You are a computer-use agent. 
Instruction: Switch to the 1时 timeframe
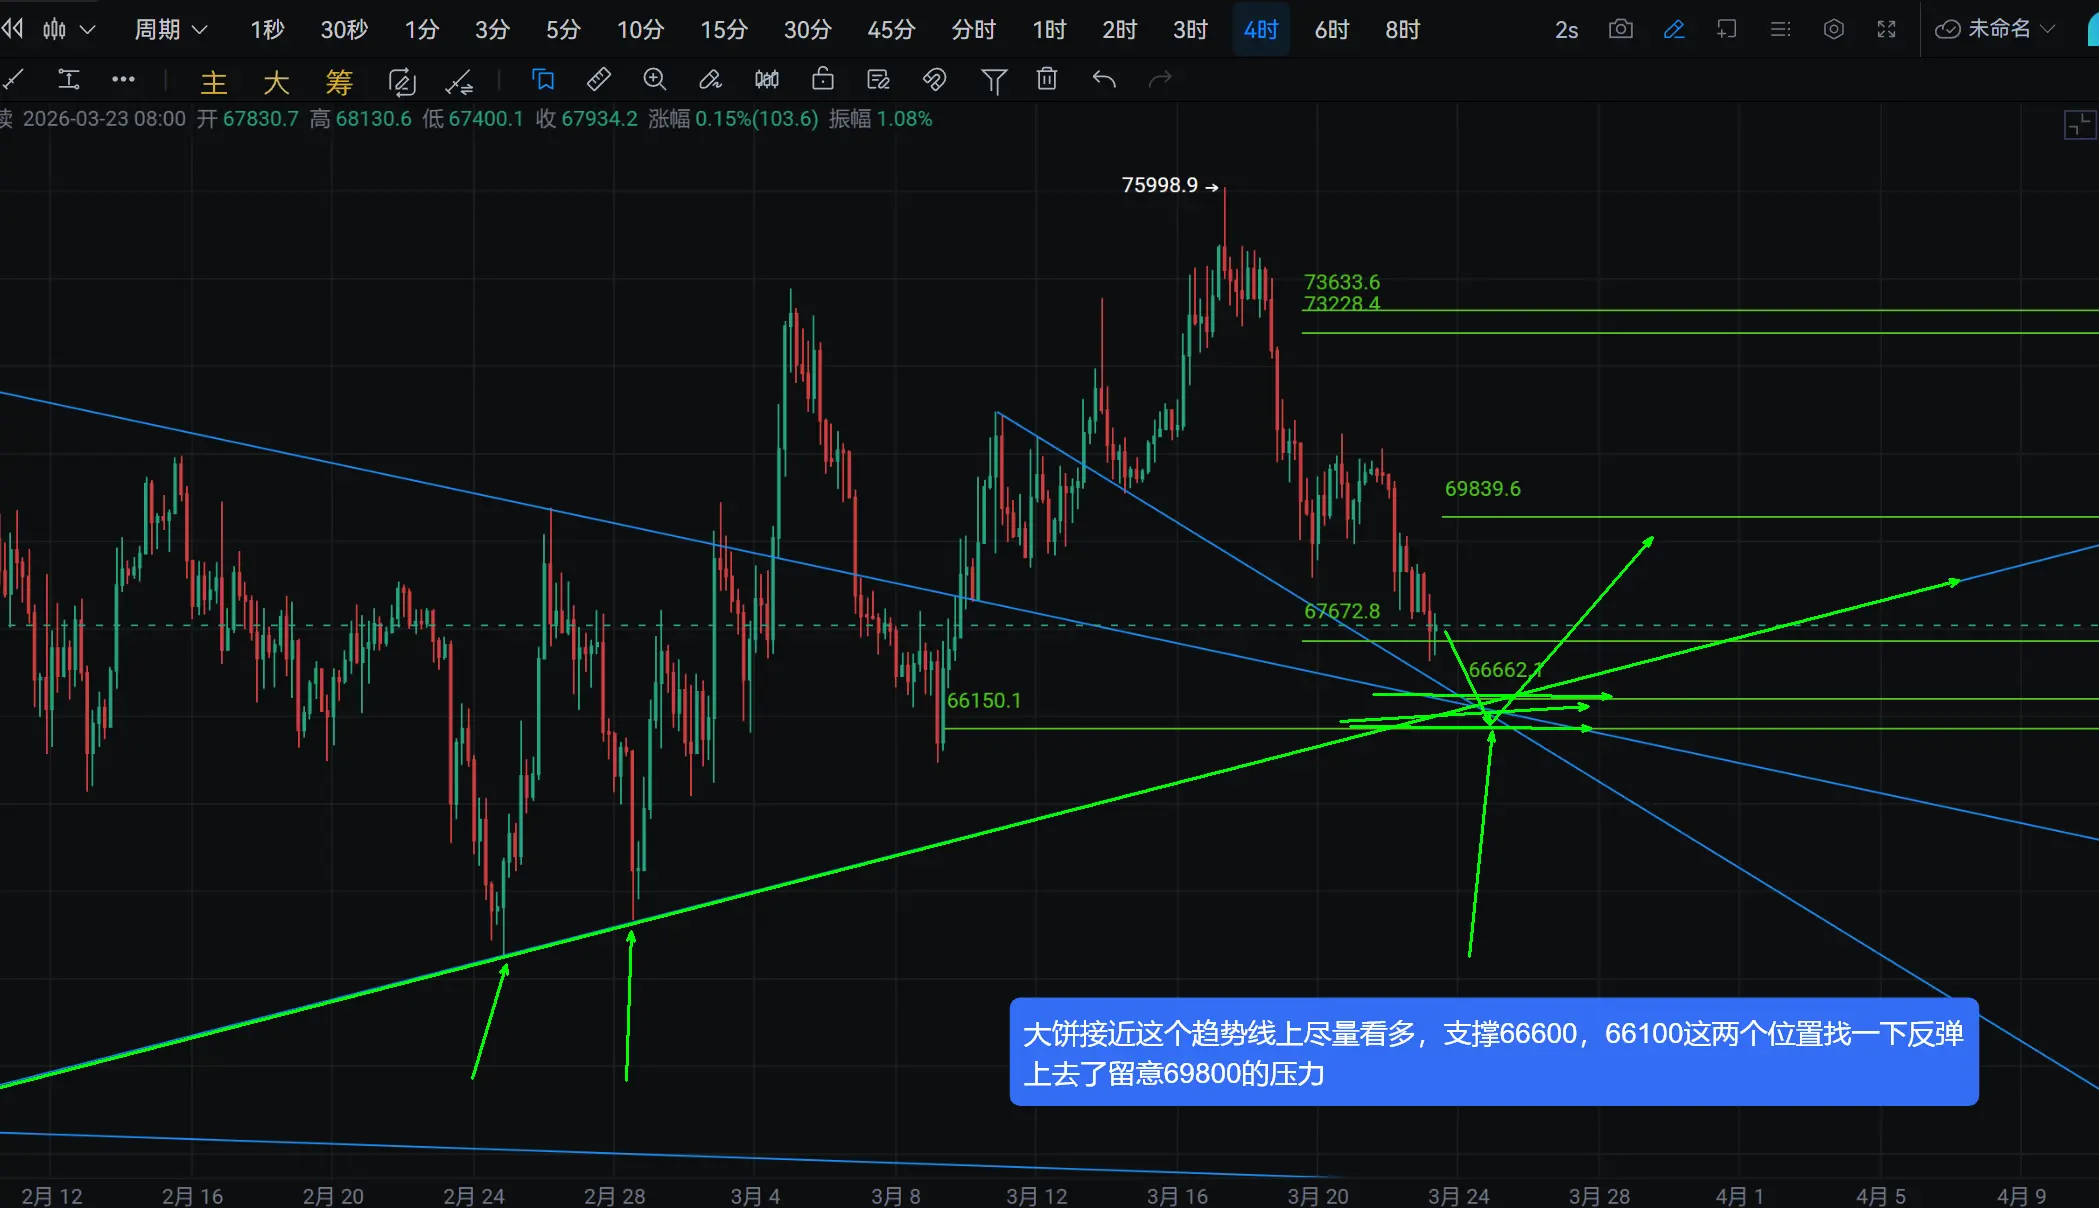pos(1049,29)
